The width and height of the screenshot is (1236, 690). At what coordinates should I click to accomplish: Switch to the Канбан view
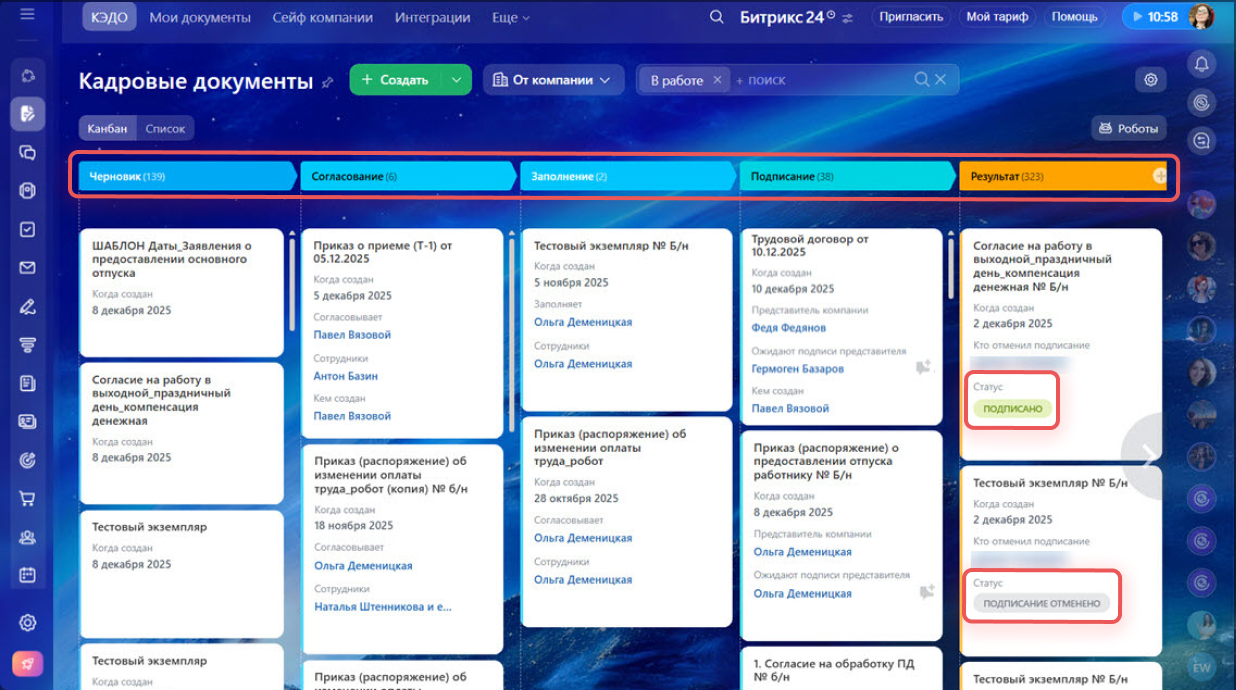(107, 128)
